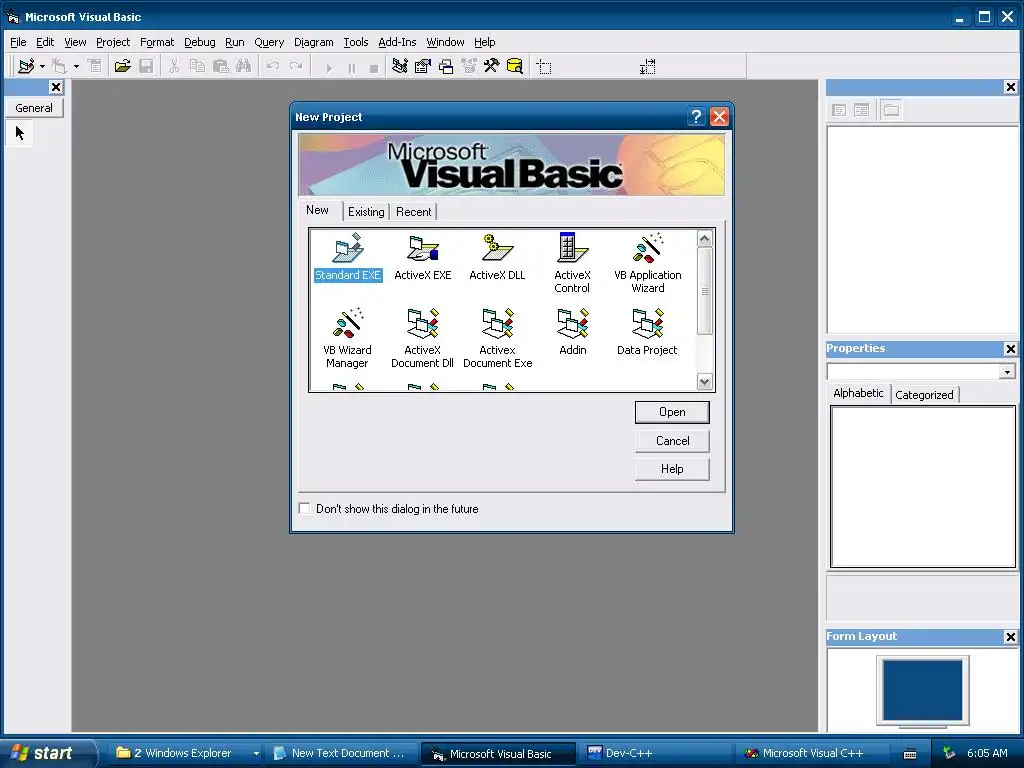Select the ActiveX Control project type

572,263
